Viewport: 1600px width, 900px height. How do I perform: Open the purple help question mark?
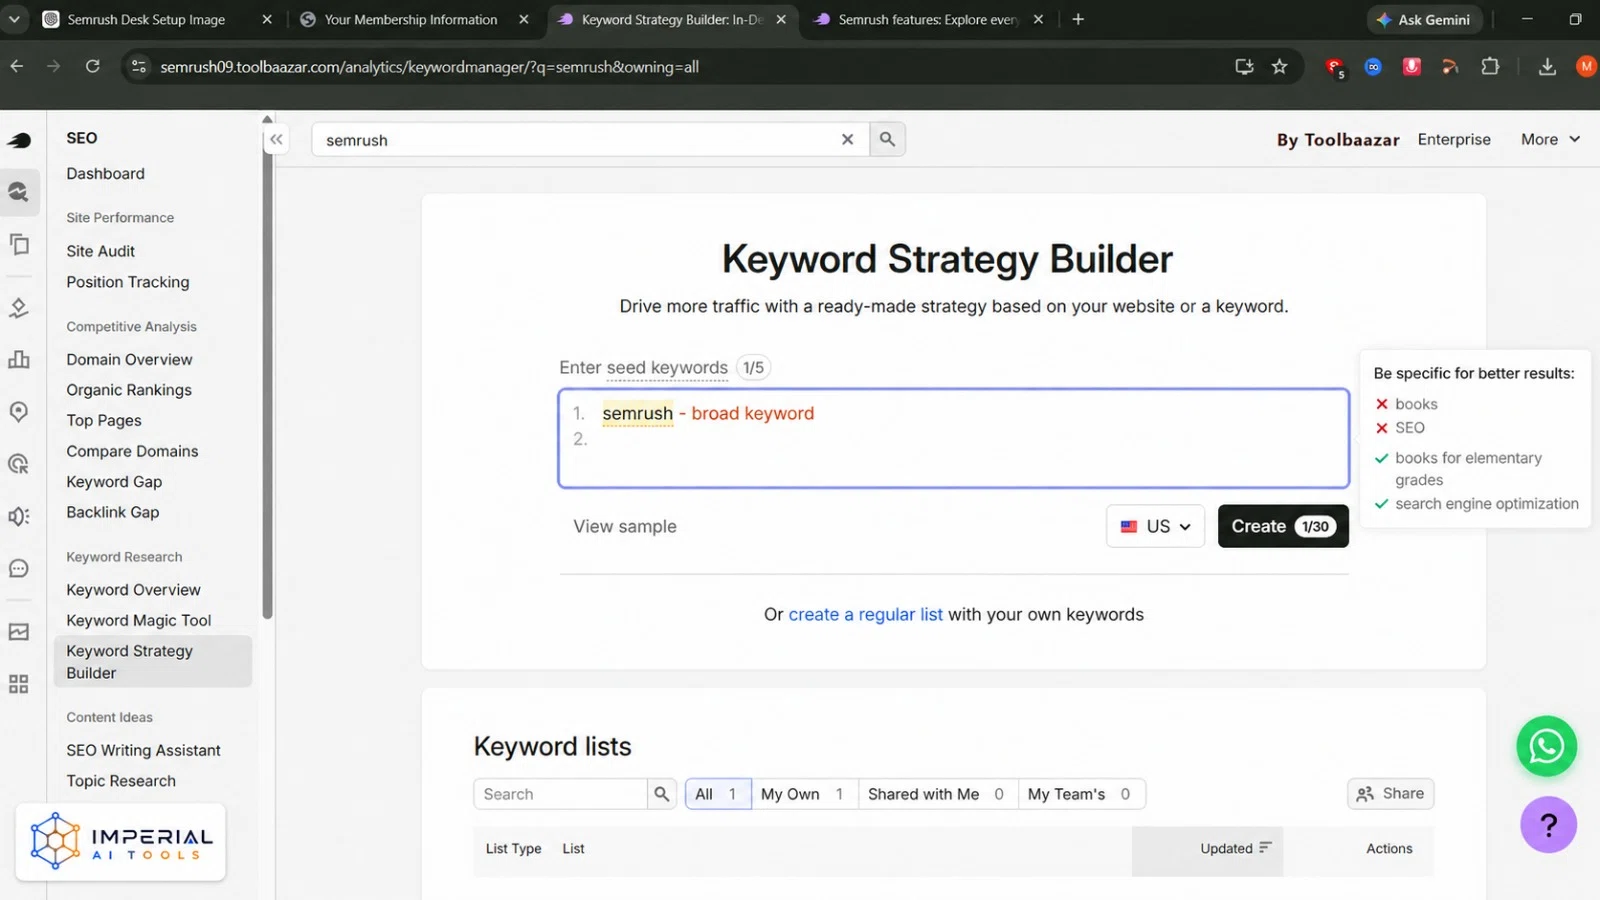[x=1548, y=825]
